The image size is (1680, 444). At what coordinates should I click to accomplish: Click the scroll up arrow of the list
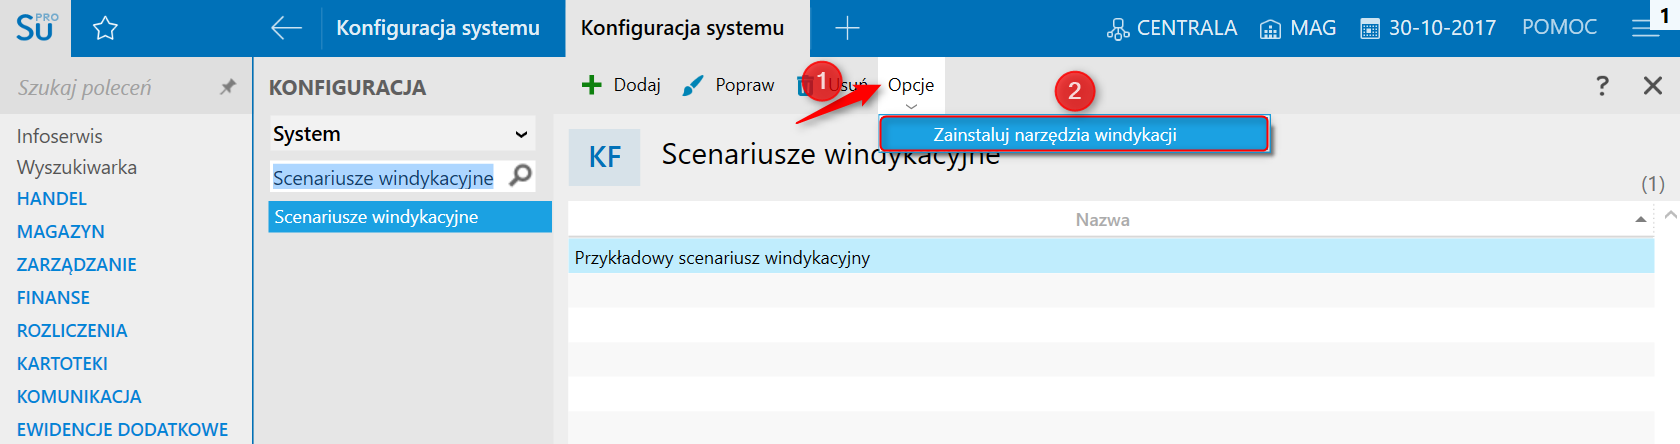1670,215
